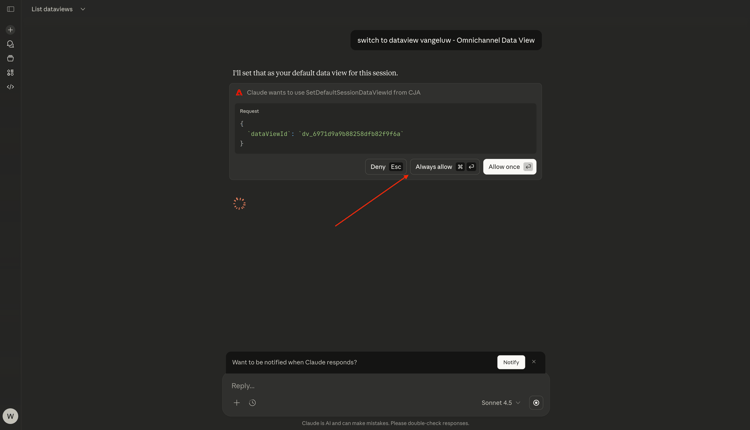Click the Notify button
This screenshot has width=750, height=430.
(511, 362)
